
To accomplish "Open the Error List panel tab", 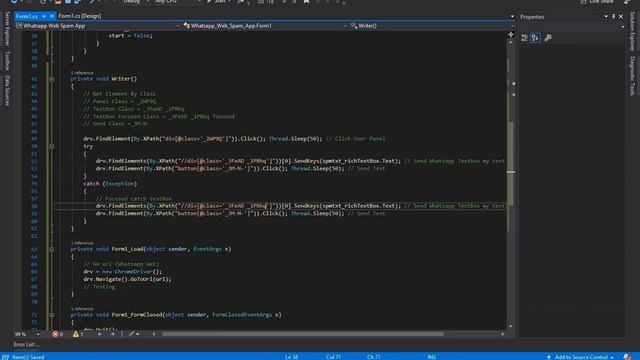I will (26, 344).
